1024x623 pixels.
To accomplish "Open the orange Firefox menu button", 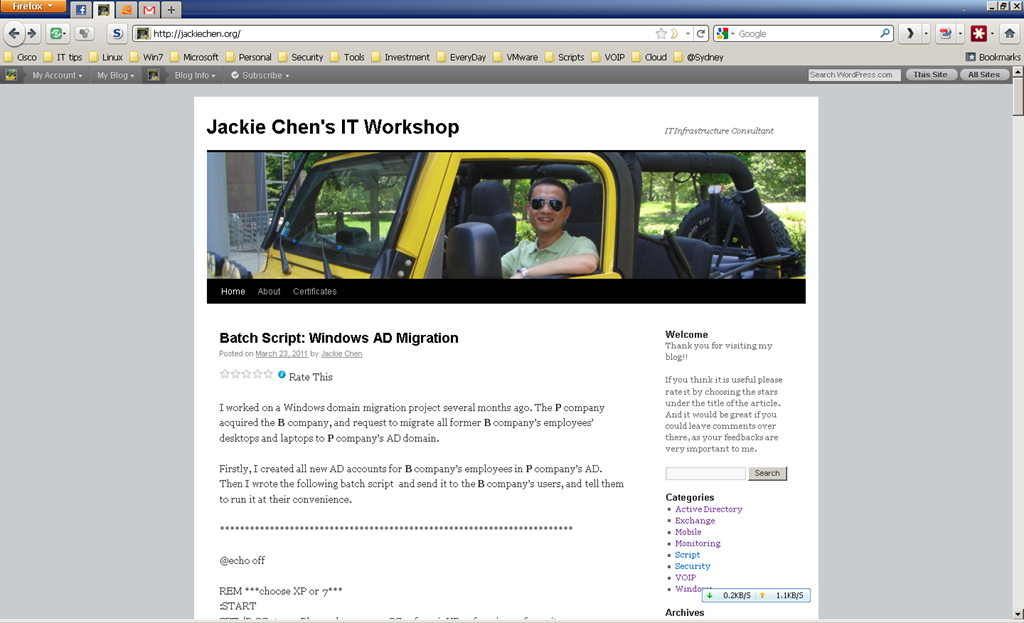I will click(x=34, y=7).
